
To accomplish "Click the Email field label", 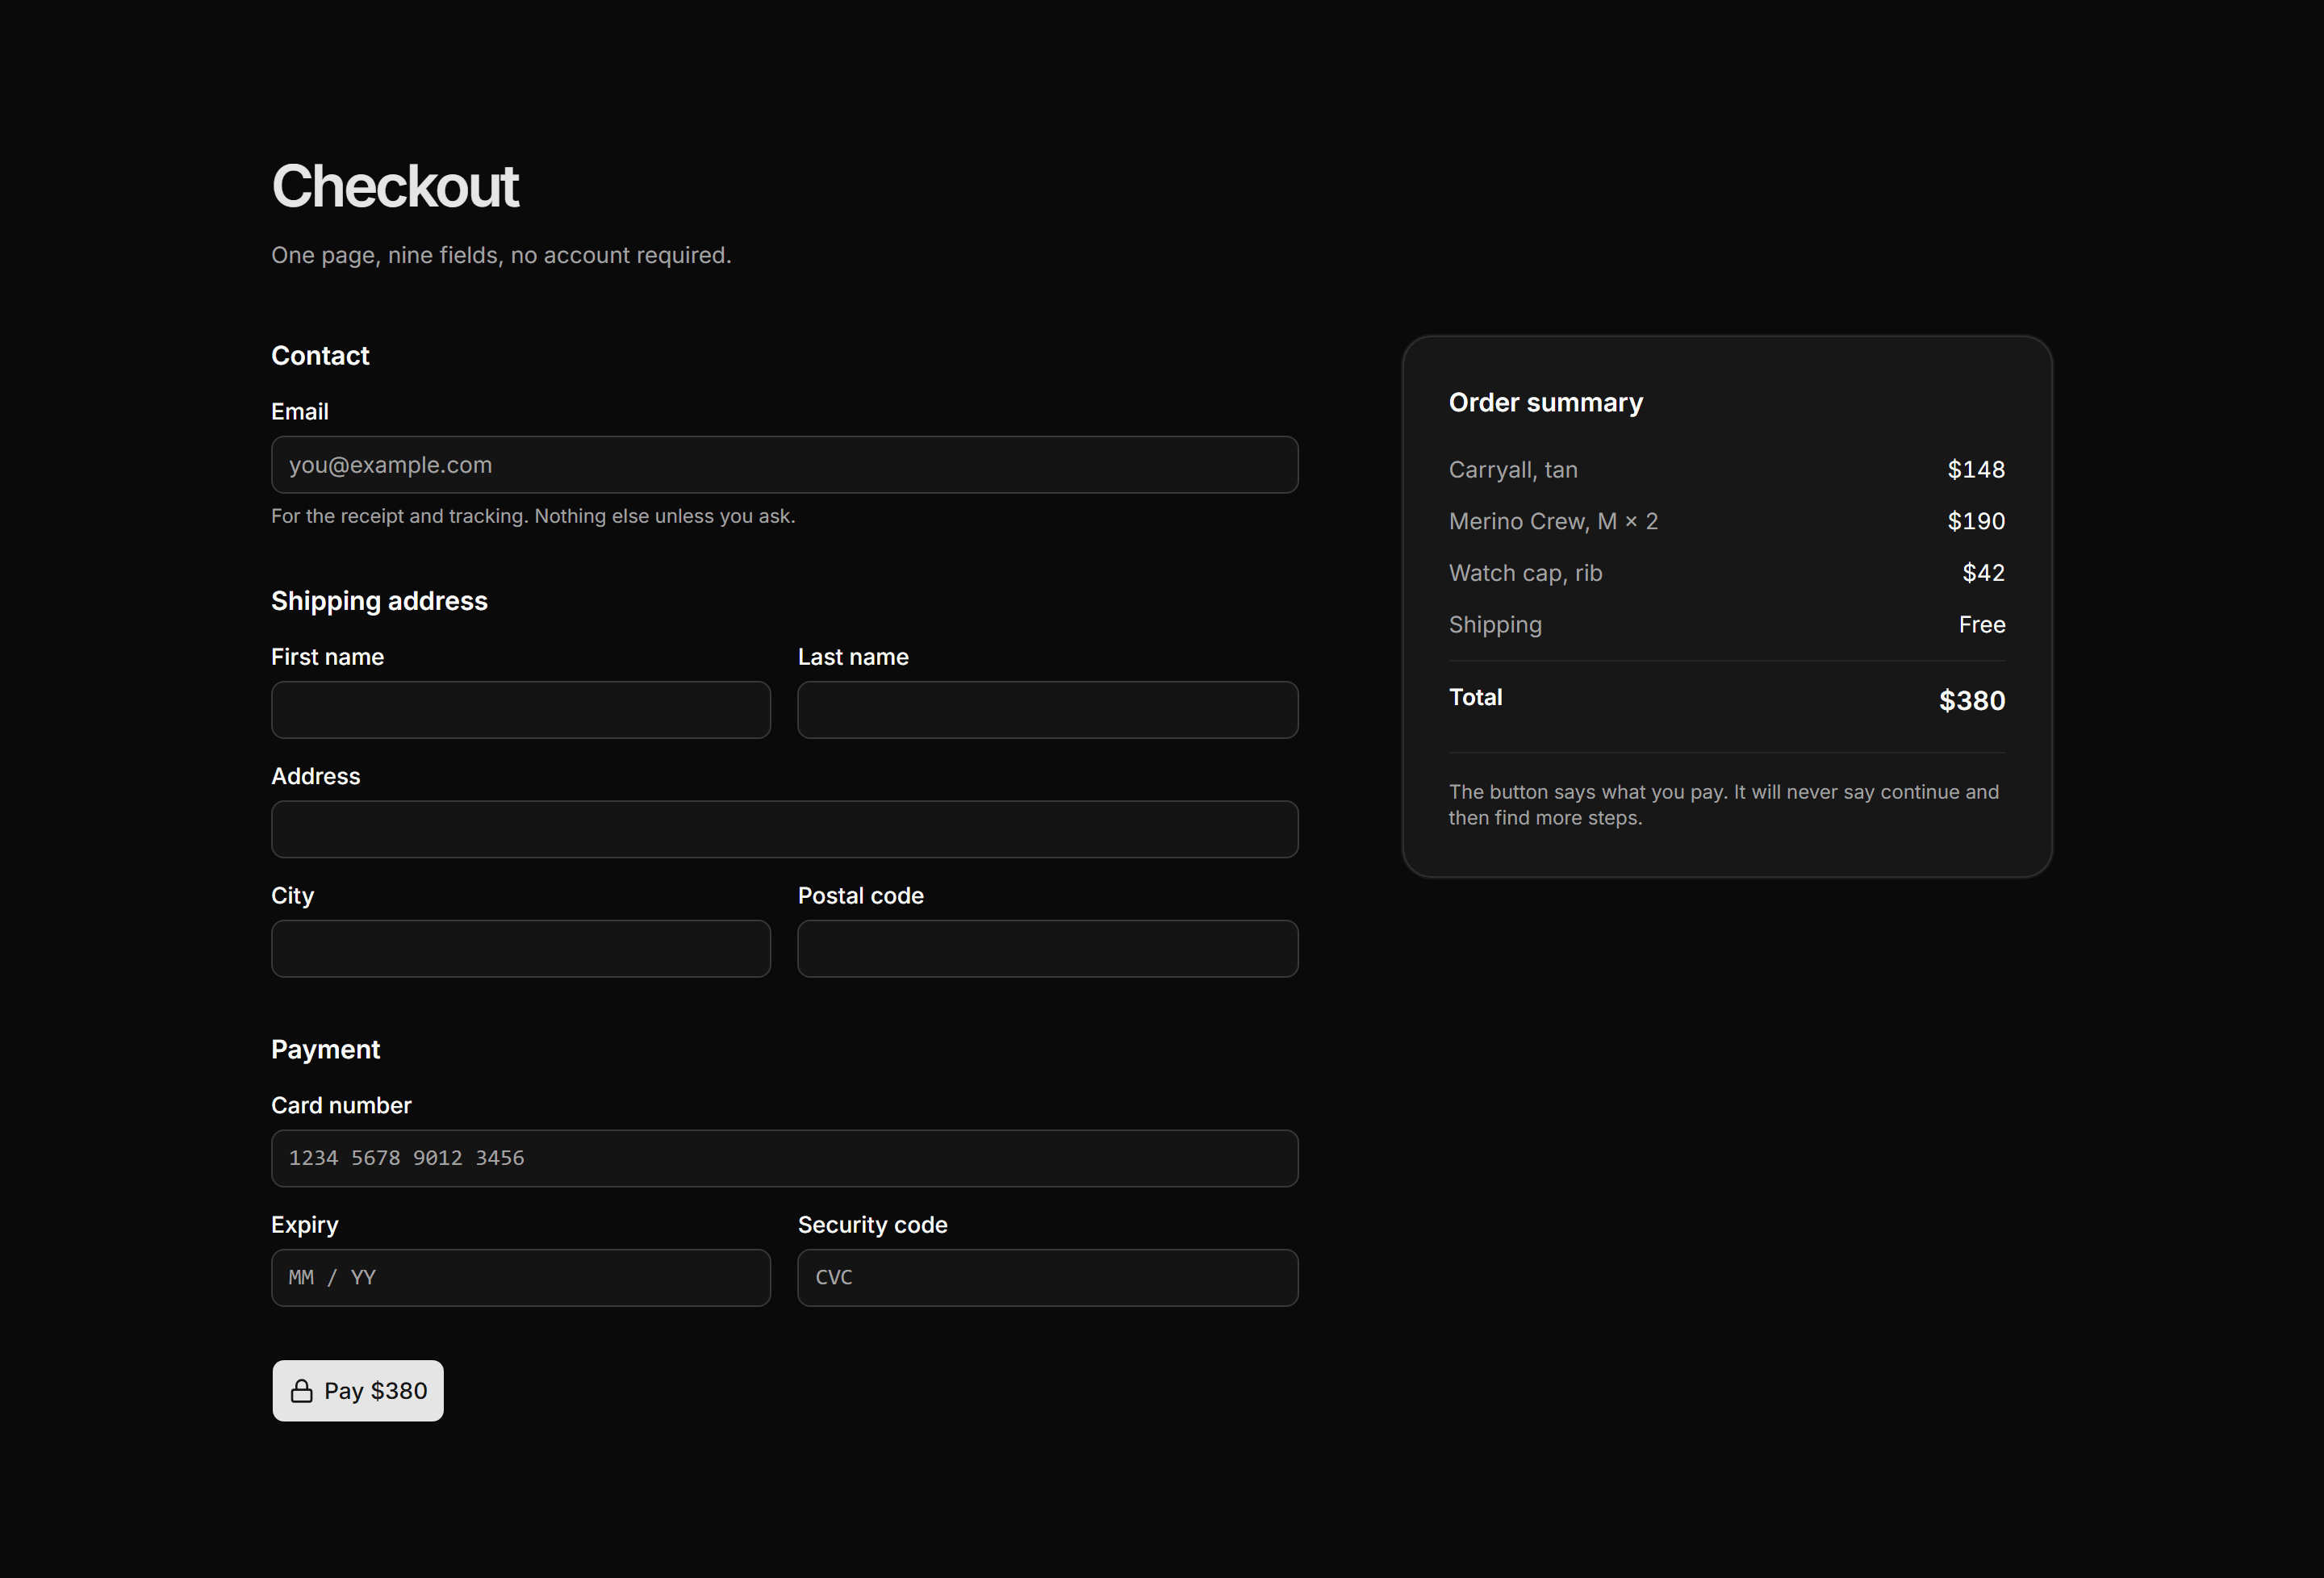I will (300, 412).
